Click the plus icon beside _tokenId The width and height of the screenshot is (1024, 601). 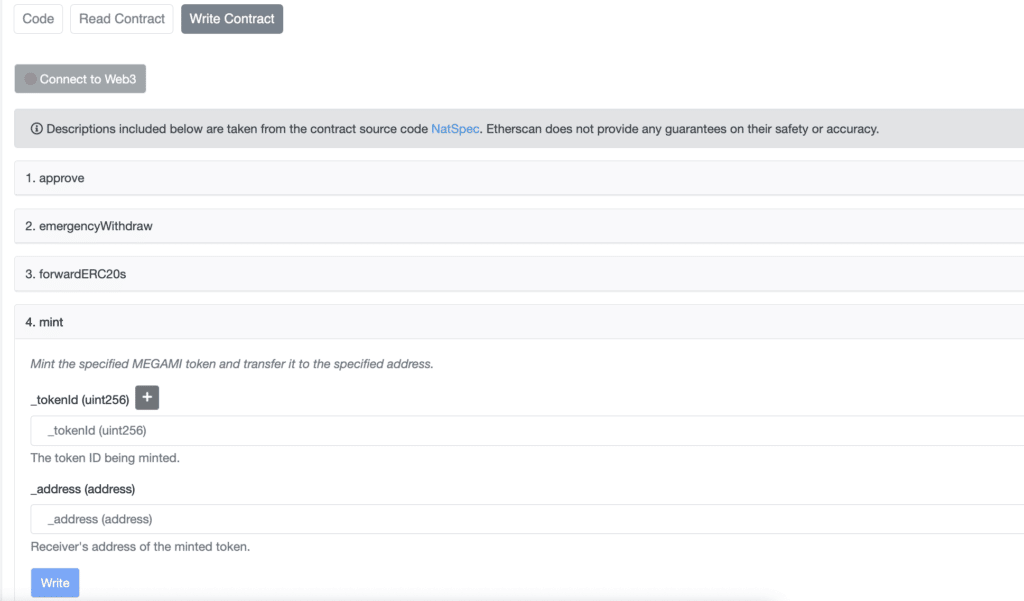tap(147, 399)
